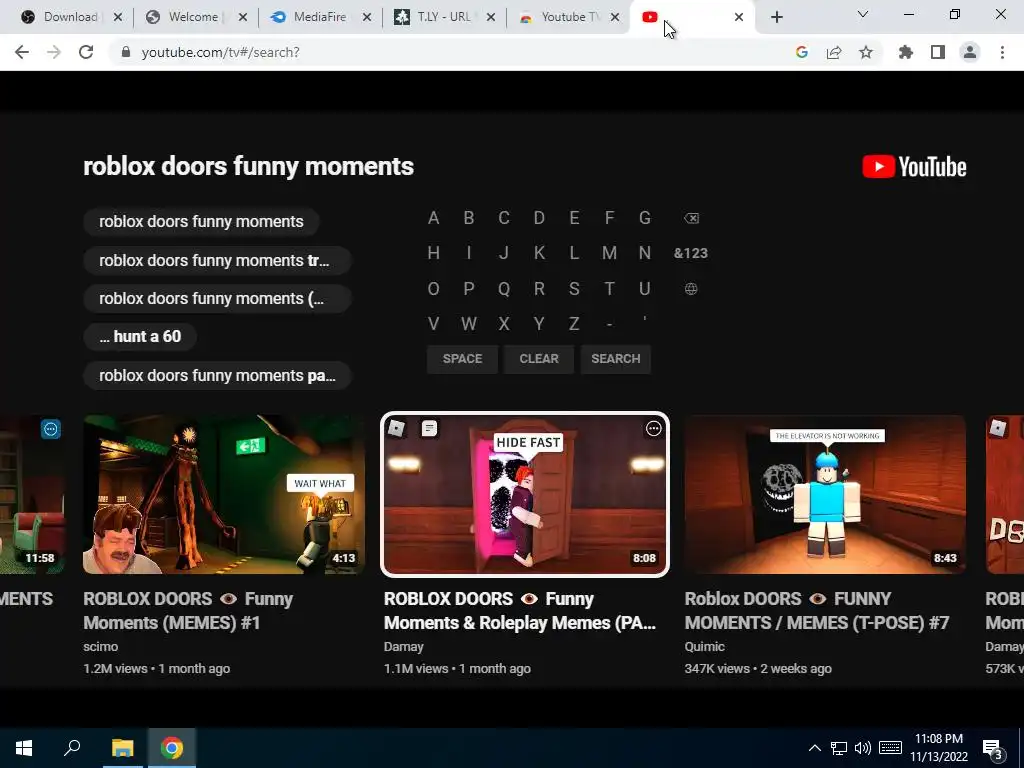Choose suggestion ending with '(...'
1024x768 pixels.
click(x=217, y=298)
